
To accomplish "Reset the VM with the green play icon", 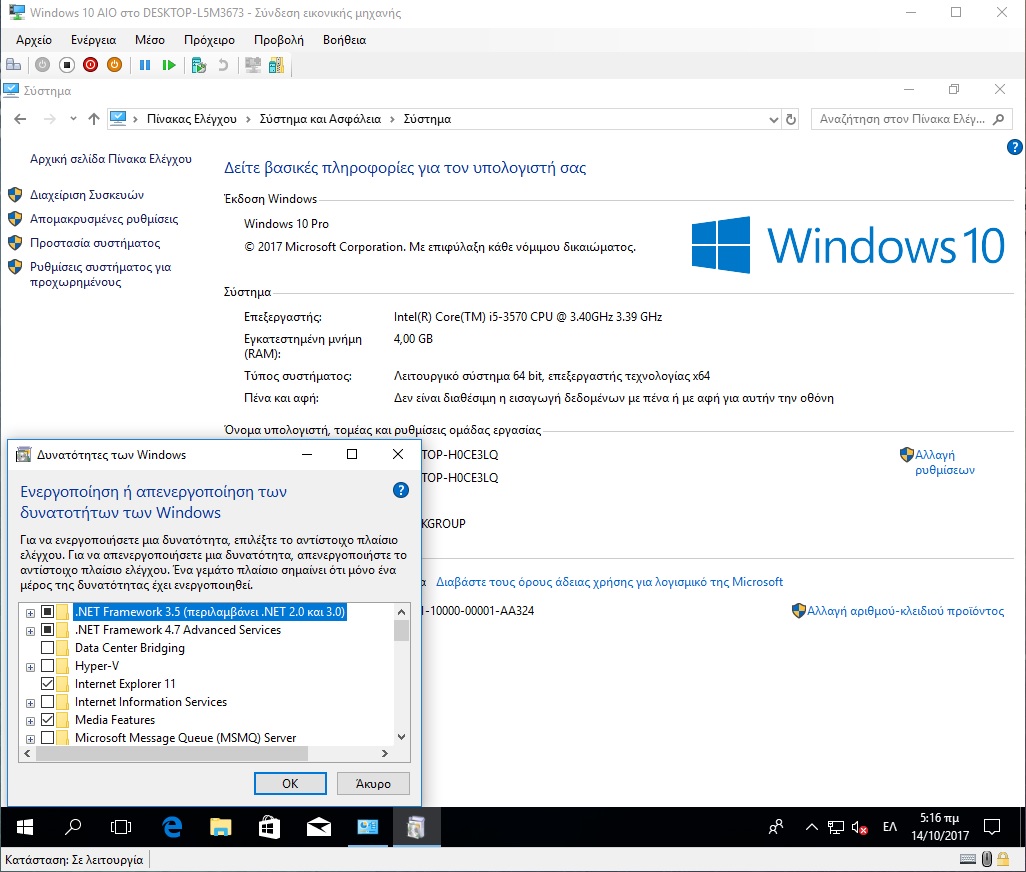I will coord(169,65).
